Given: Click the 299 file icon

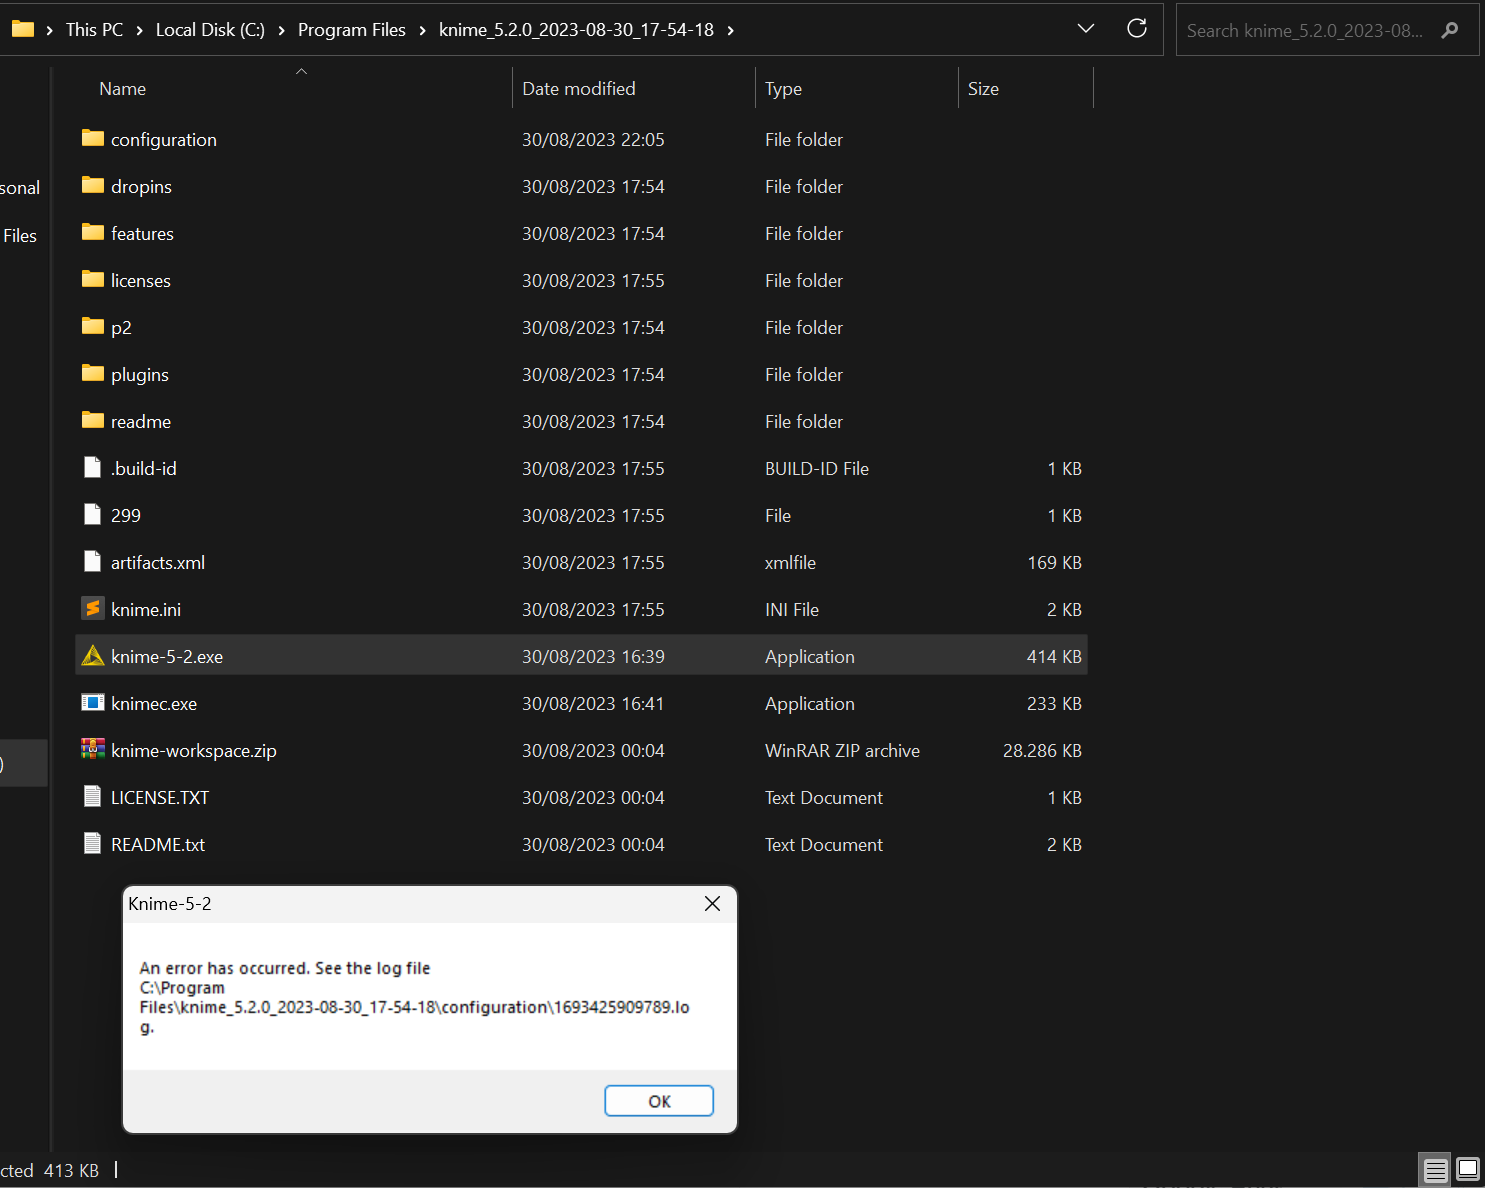Looking at the screenshot, I should coord(93,514).
